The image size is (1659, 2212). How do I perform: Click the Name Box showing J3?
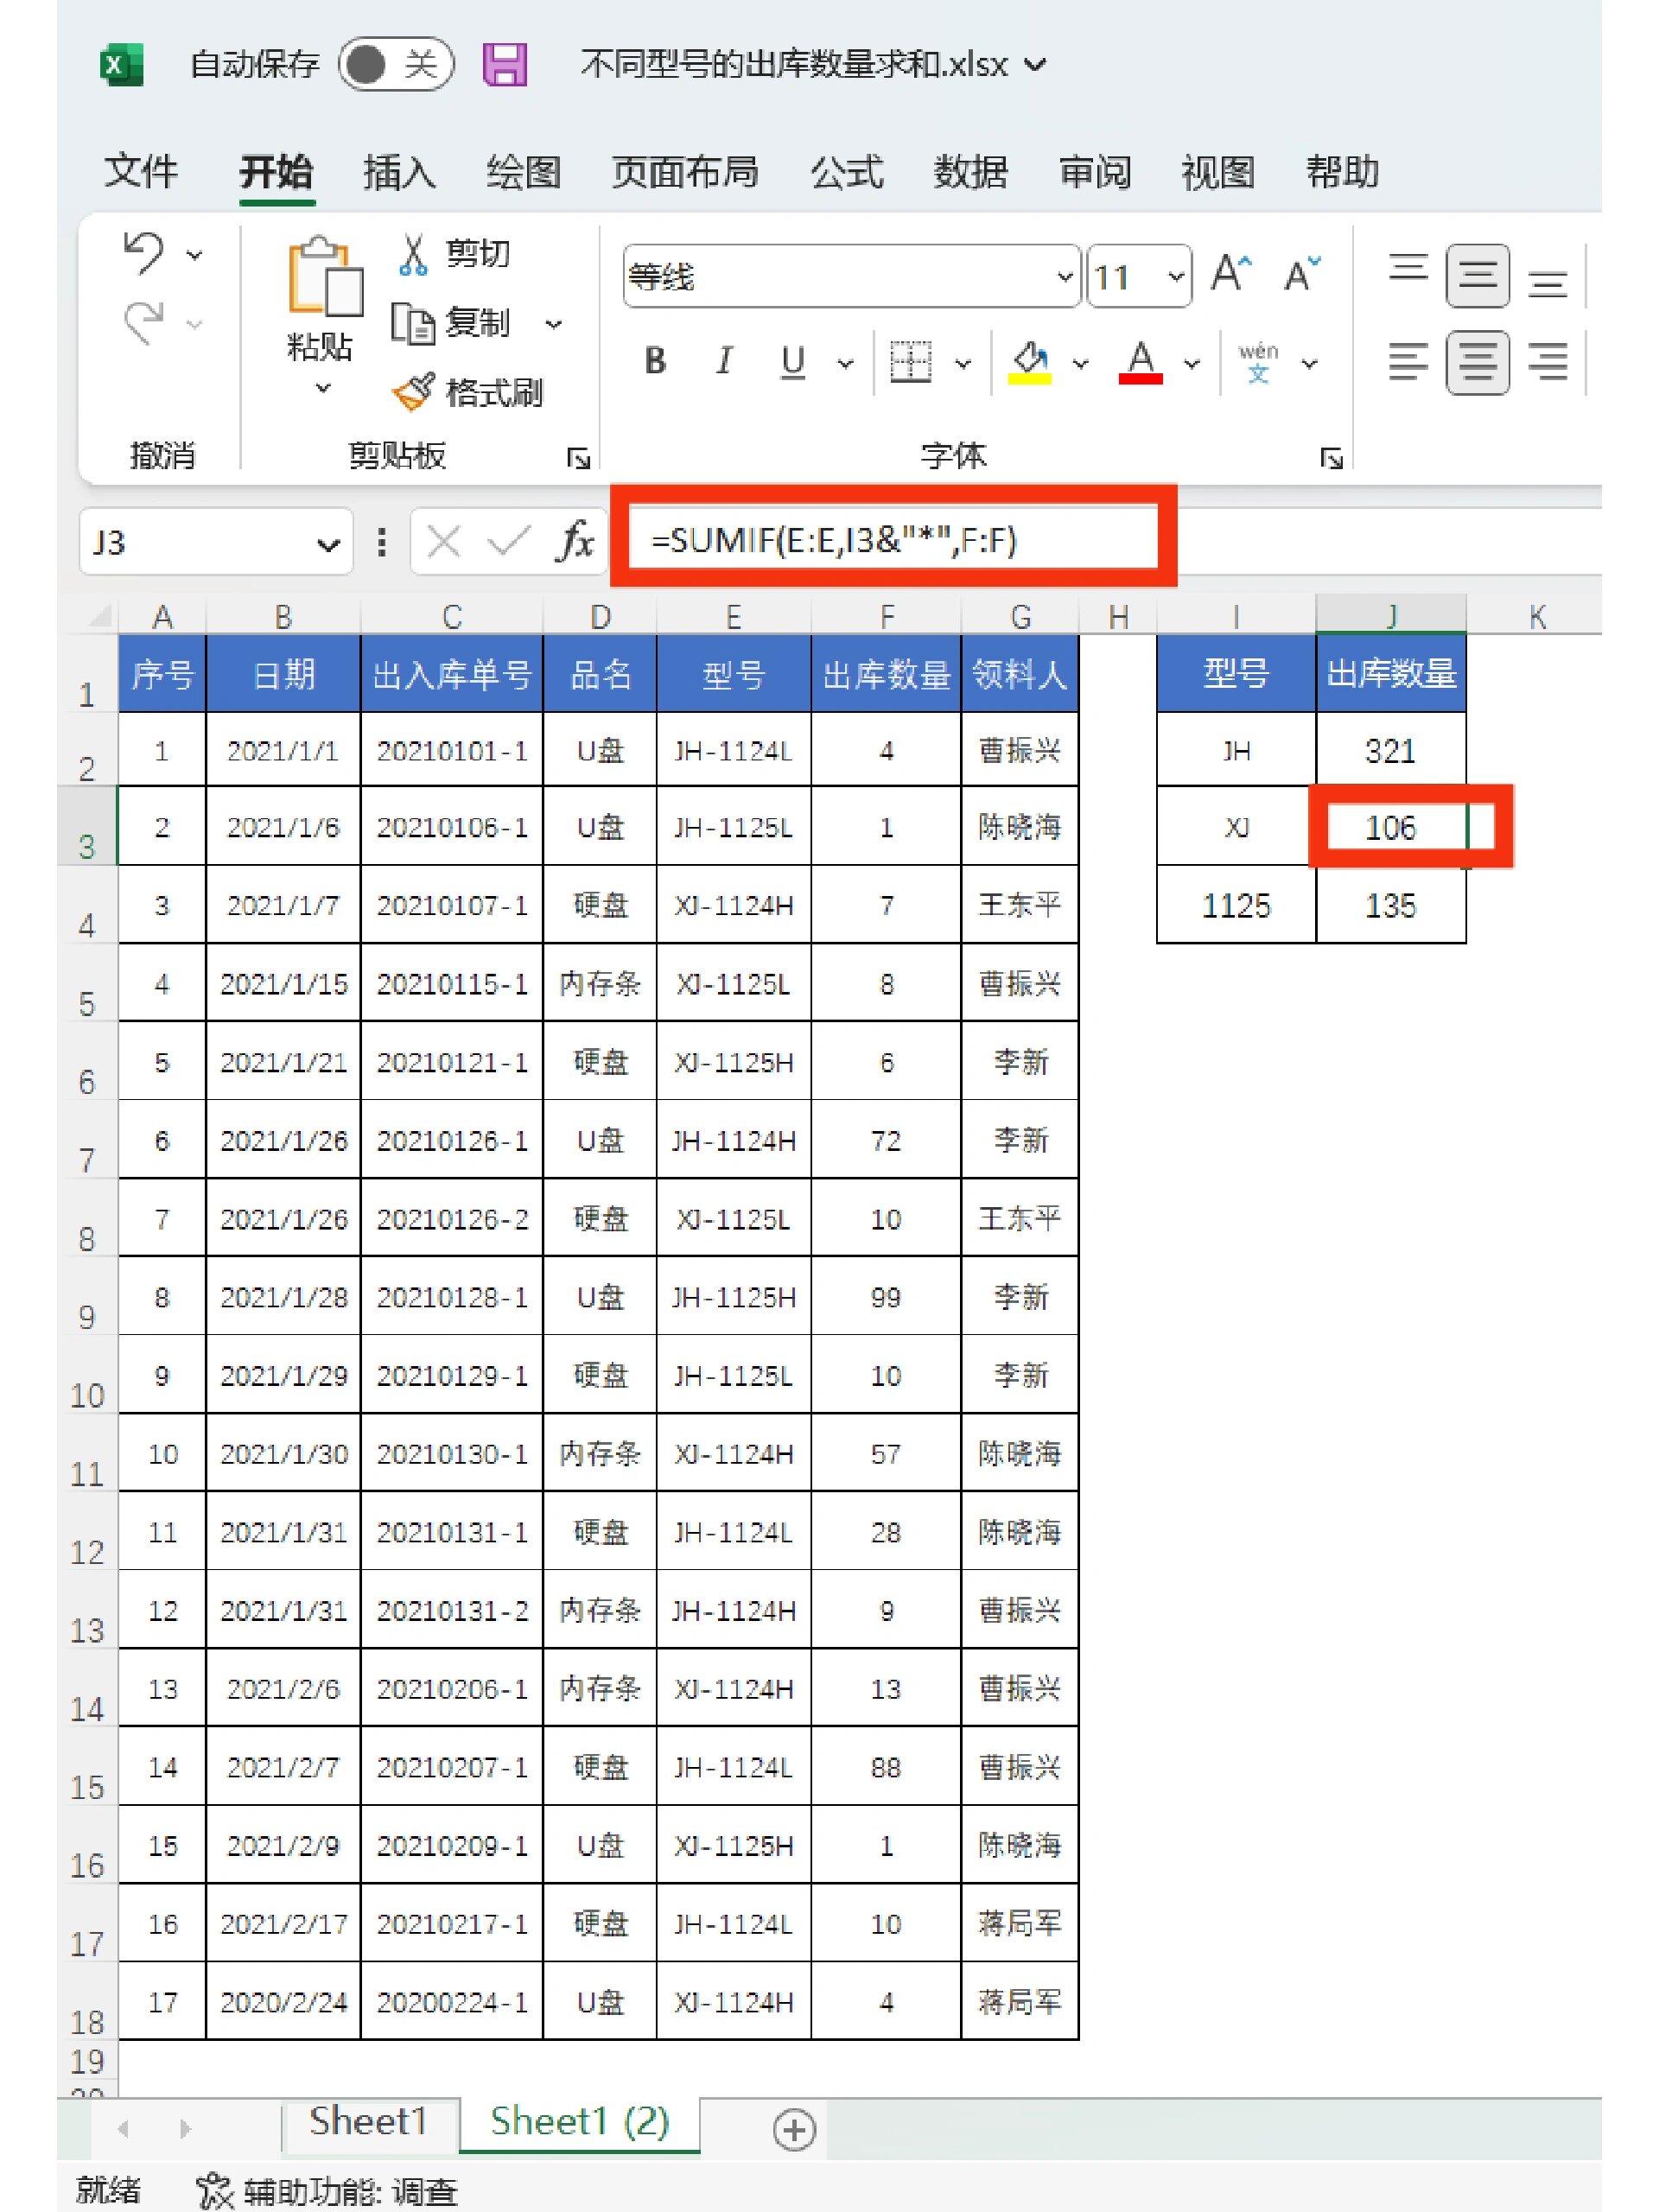click(200, 542)
